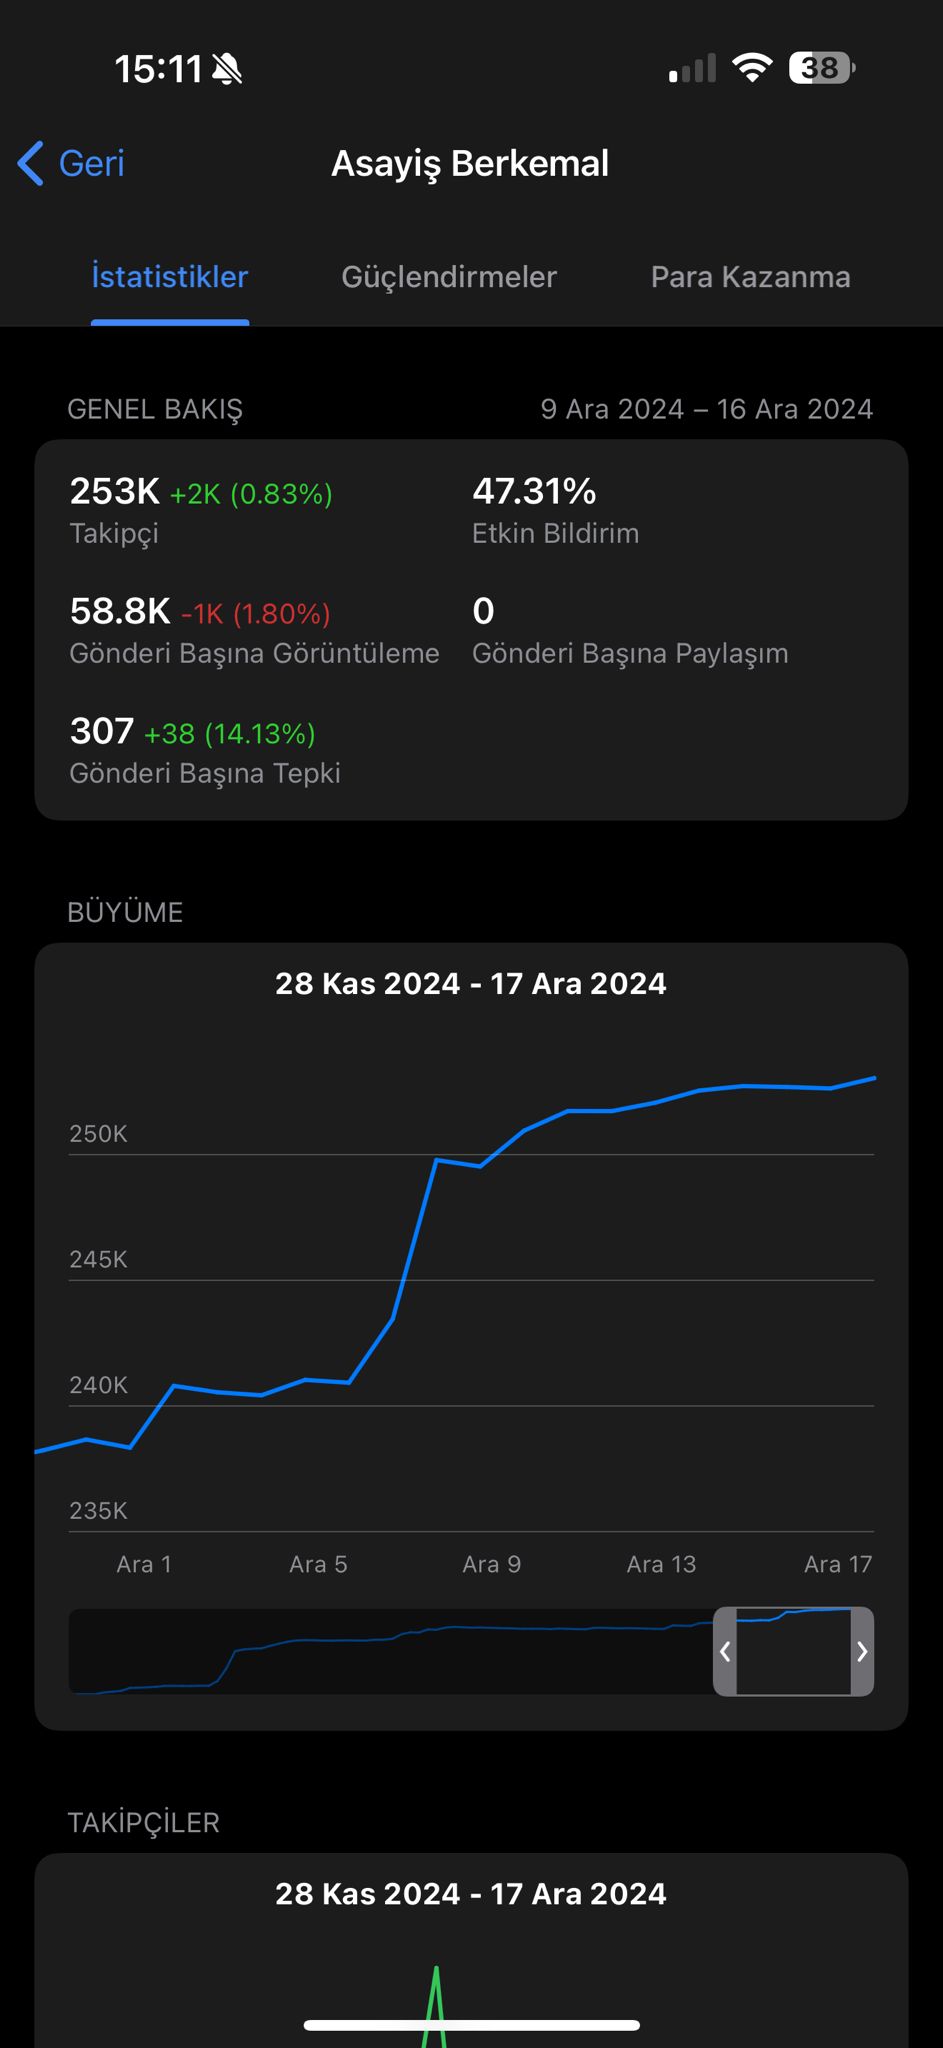Tap the Wi-Fi icon in status bar

[x=752, y=68]
